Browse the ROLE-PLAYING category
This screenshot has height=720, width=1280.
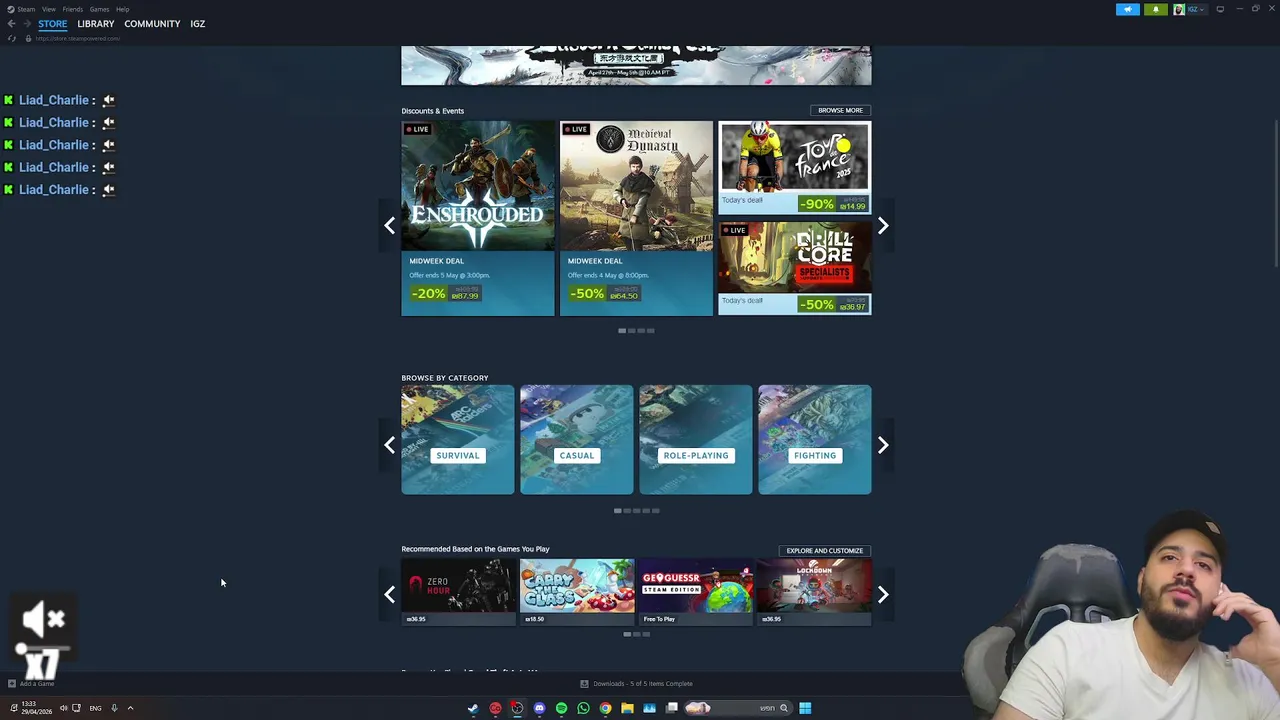tap(696, 440)
